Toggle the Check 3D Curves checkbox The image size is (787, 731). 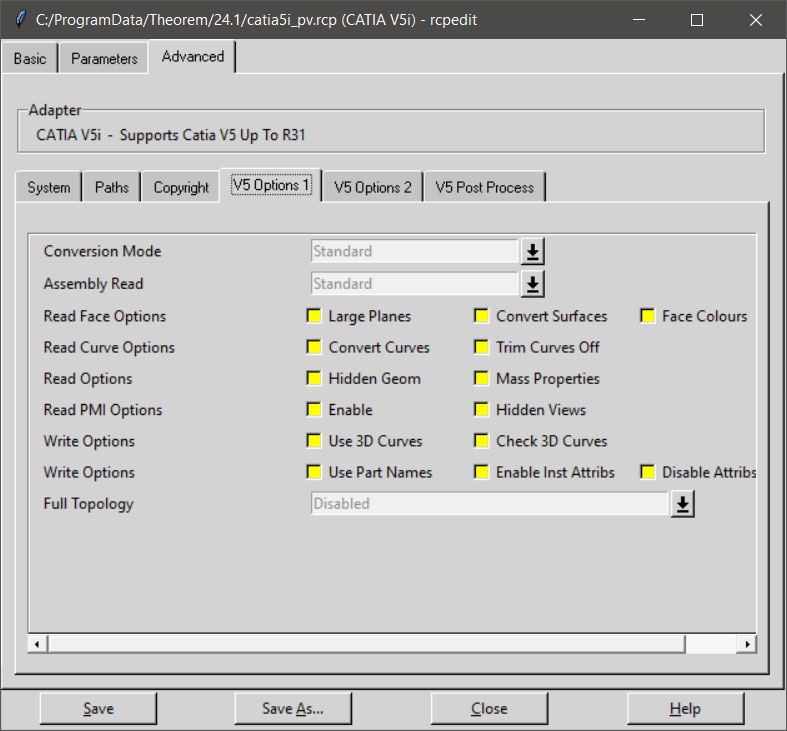[x=481, y=441]
